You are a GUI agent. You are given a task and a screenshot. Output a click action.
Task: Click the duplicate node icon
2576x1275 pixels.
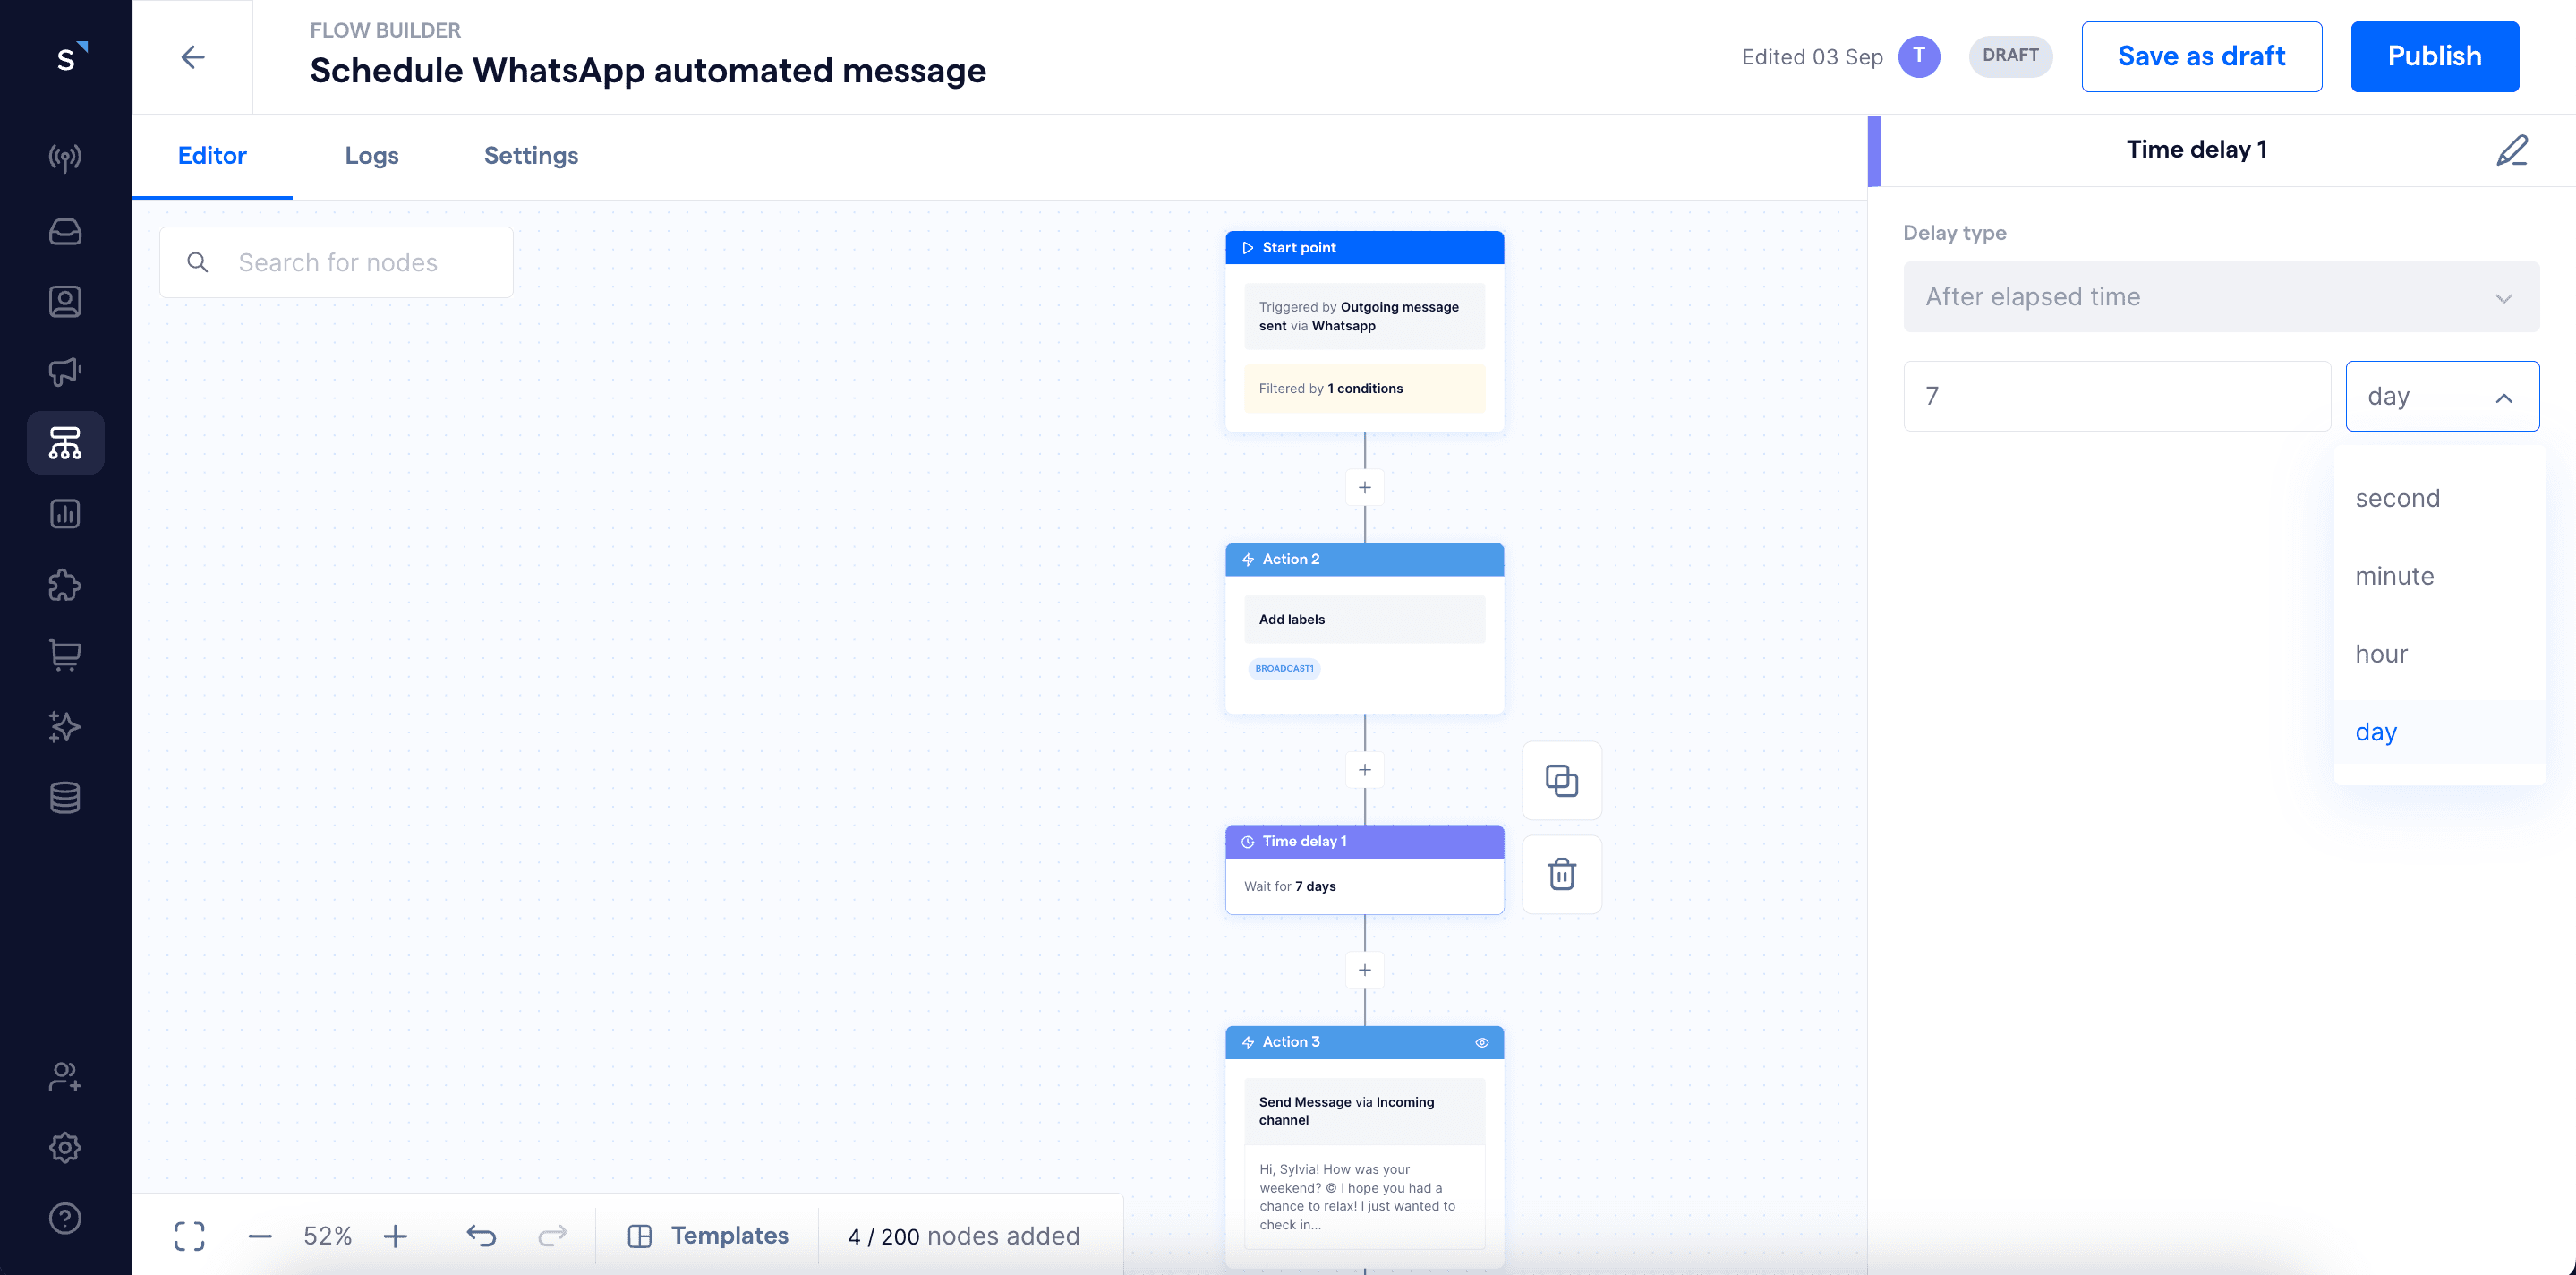coord(1561,781)
